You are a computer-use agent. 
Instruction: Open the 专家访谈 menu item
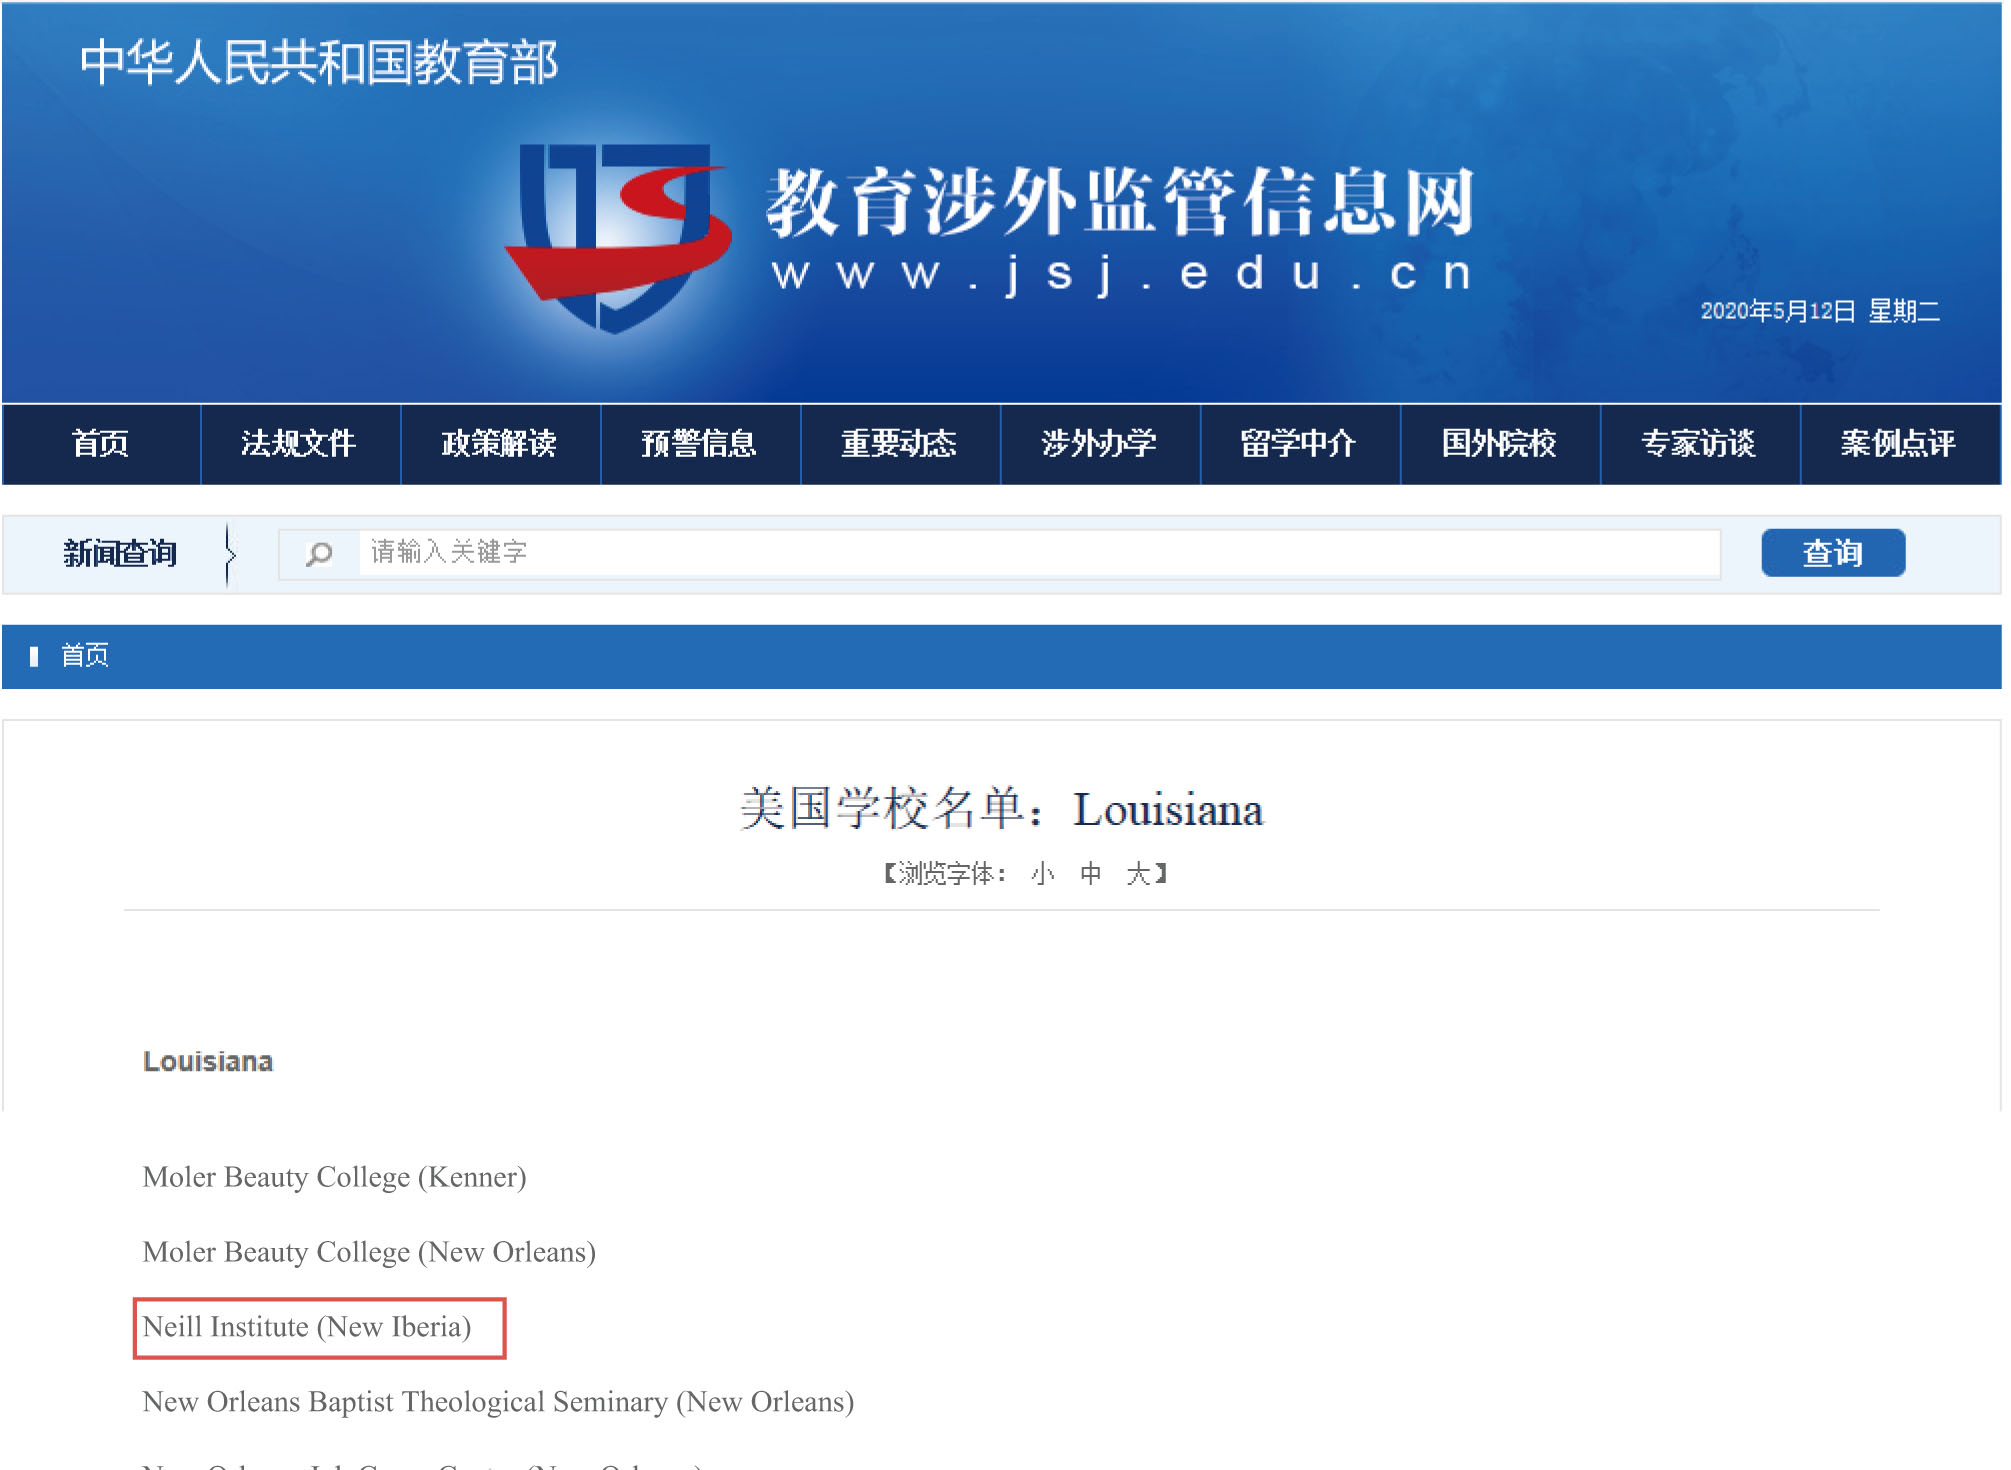coord(1700,444)
